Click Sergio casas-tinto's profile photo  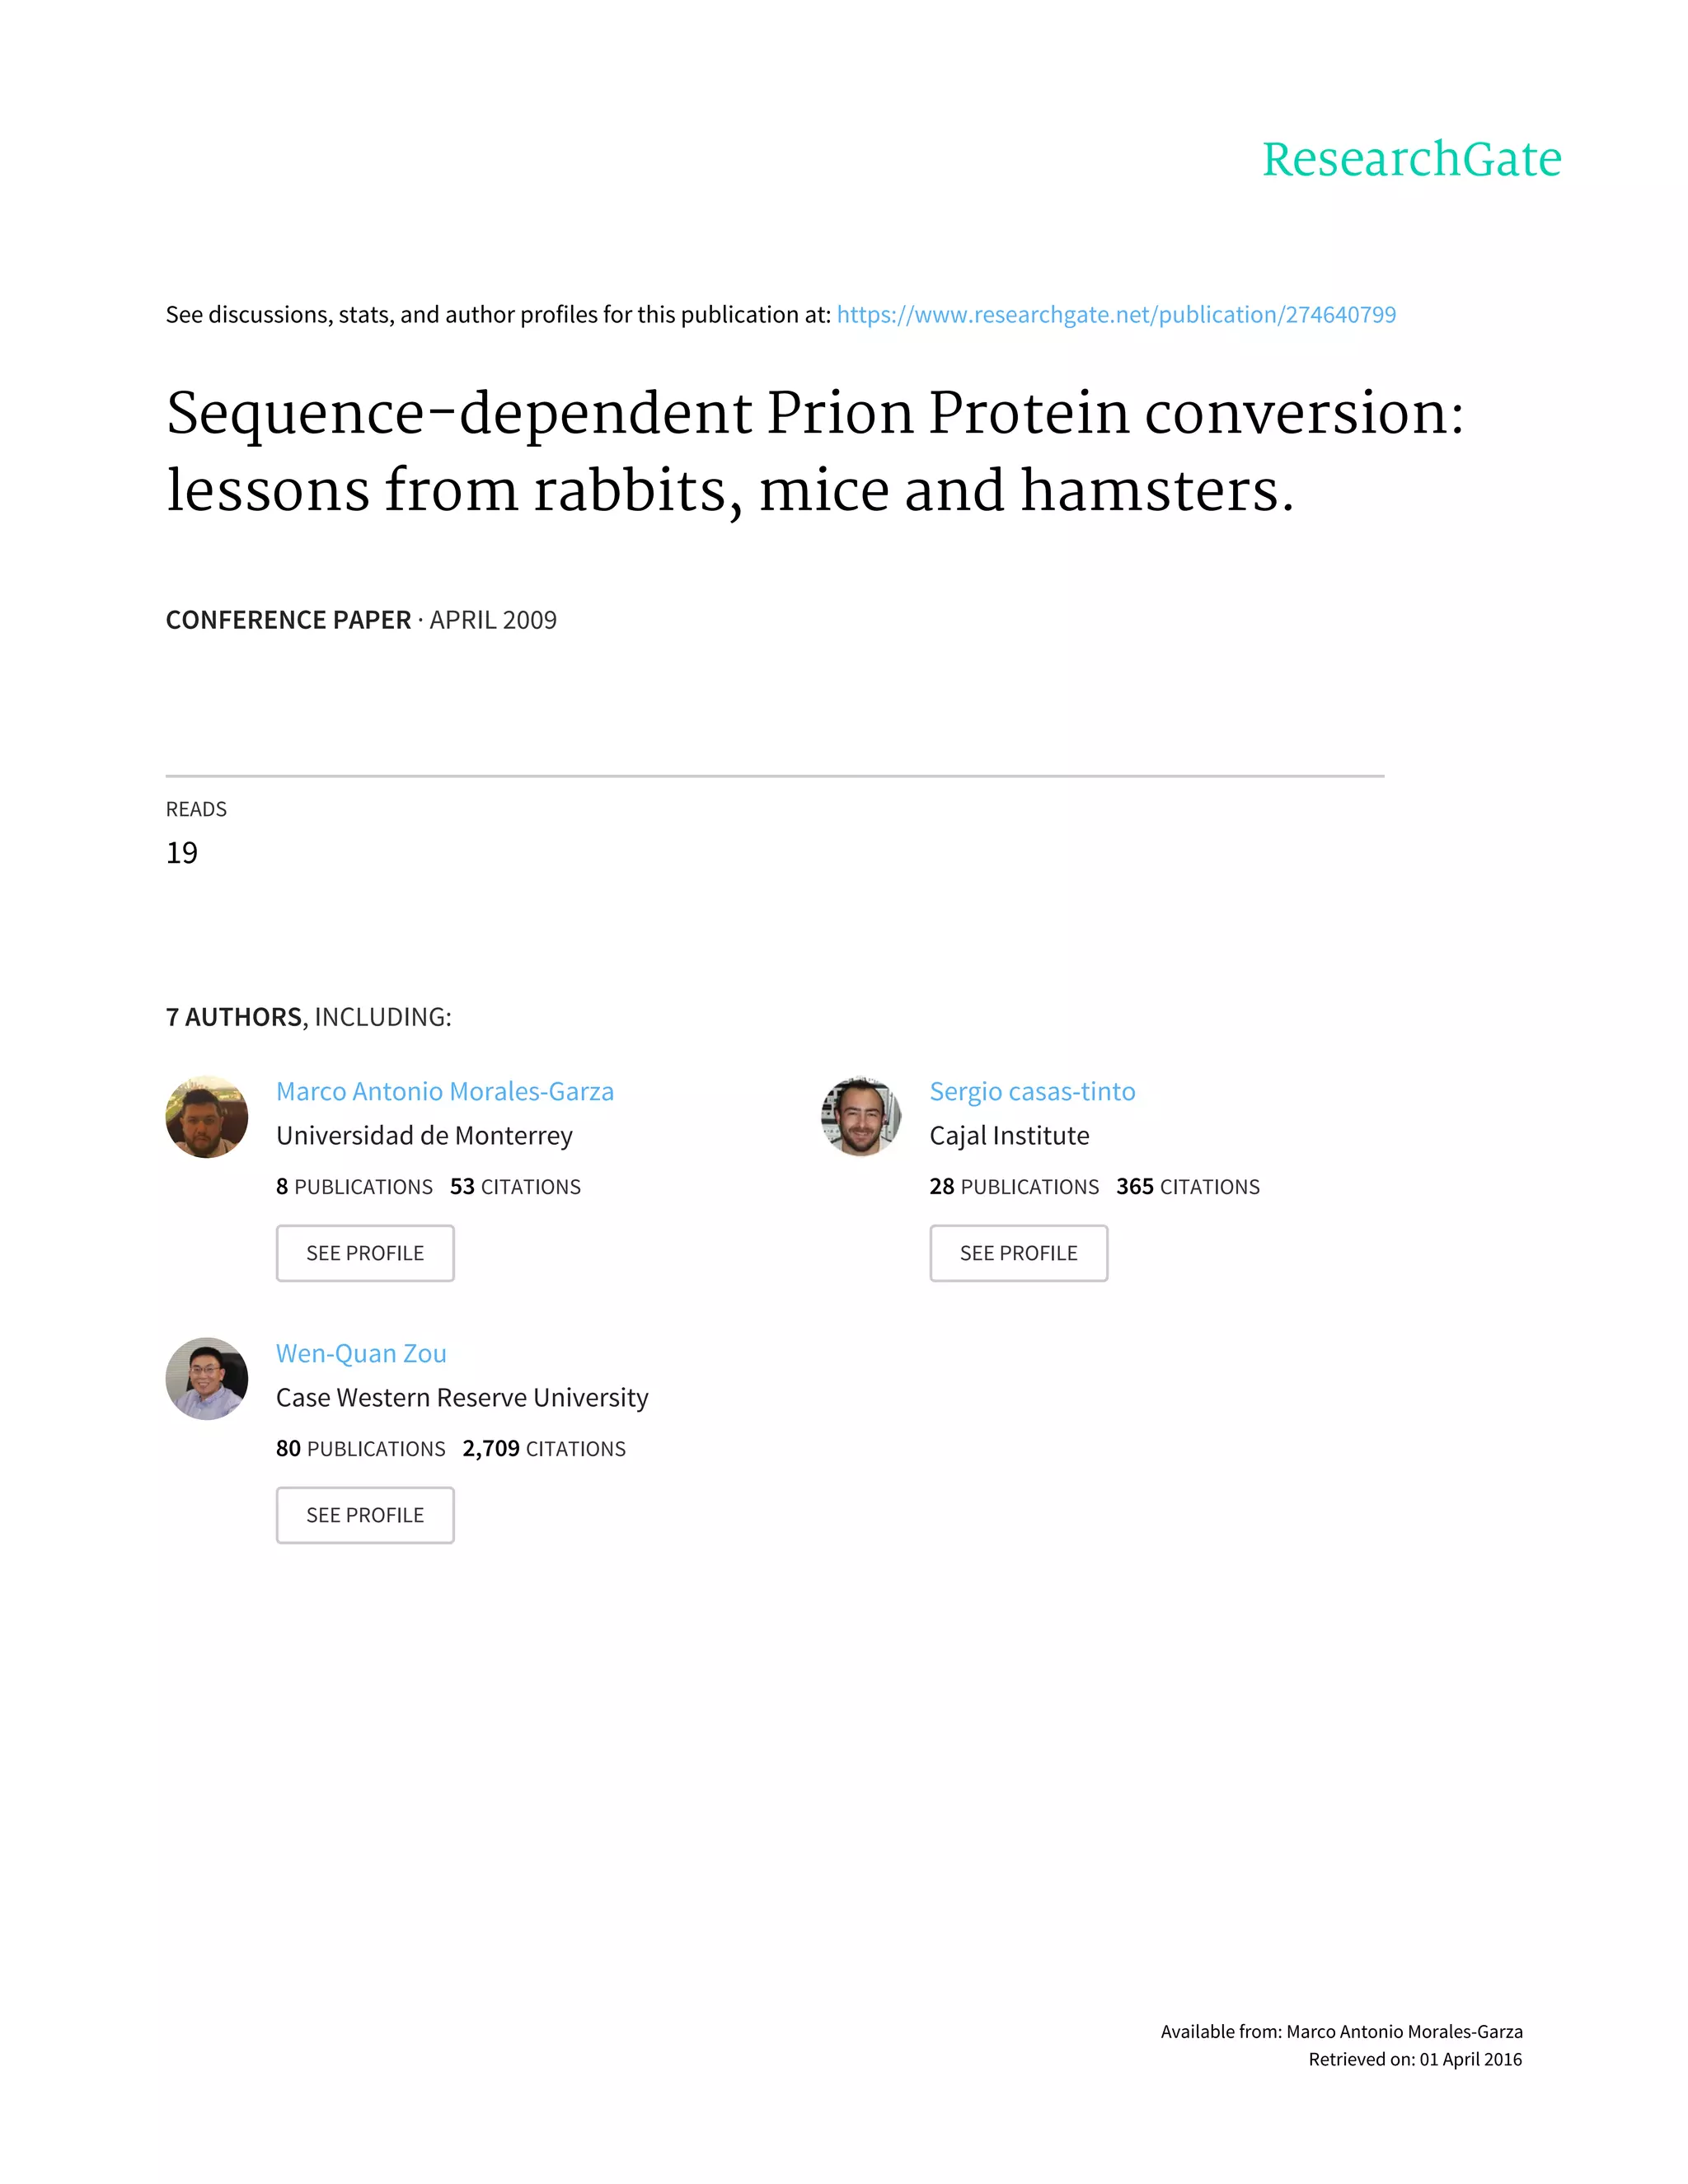(x=860, y=1117)
